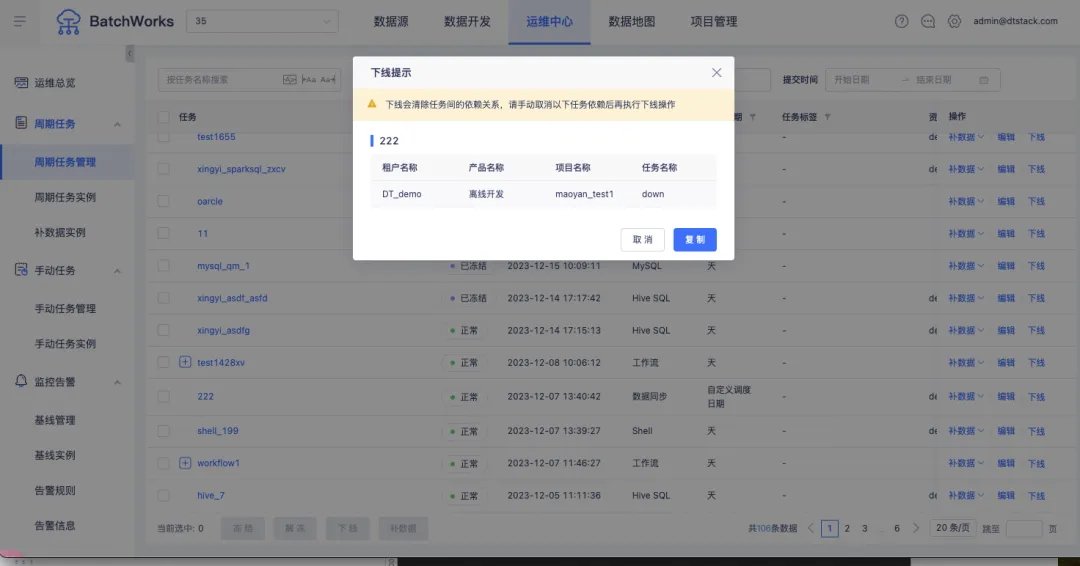The width and height of the screenshot is (1080, 566).
Task: Select all tasks via header checkbox
Action: [x=163, y=117]
